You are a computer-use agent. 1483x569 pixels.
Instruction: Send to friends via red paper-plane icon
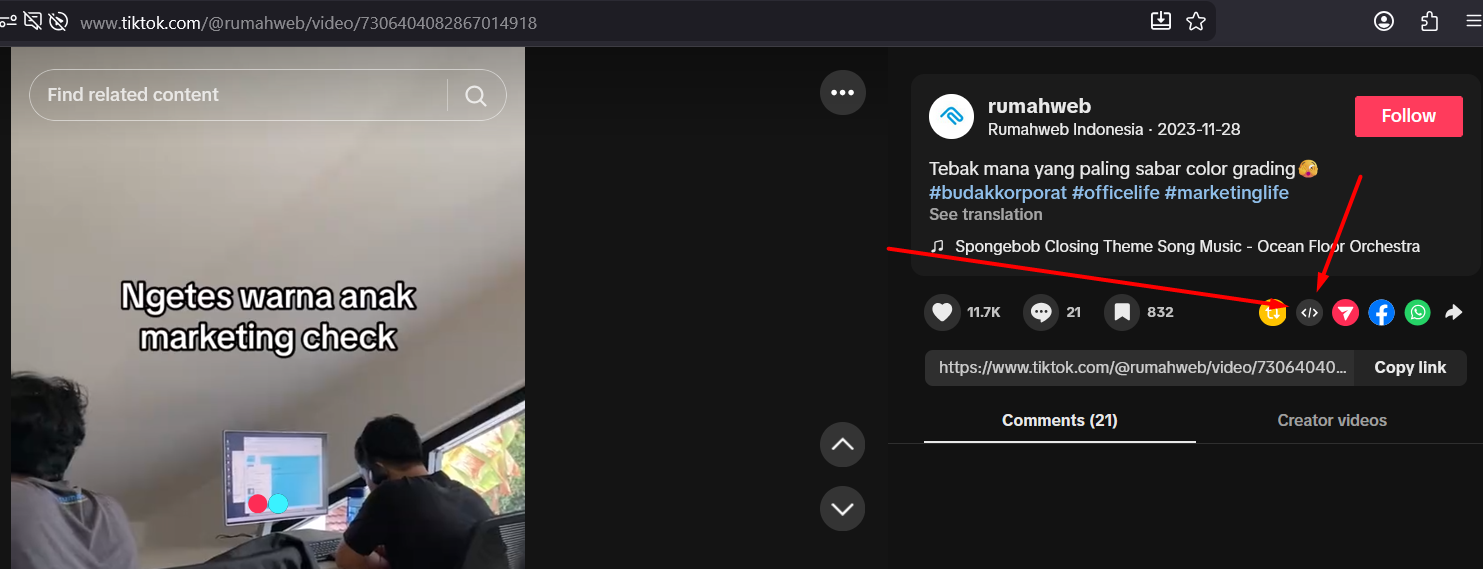click(1345, 313)
